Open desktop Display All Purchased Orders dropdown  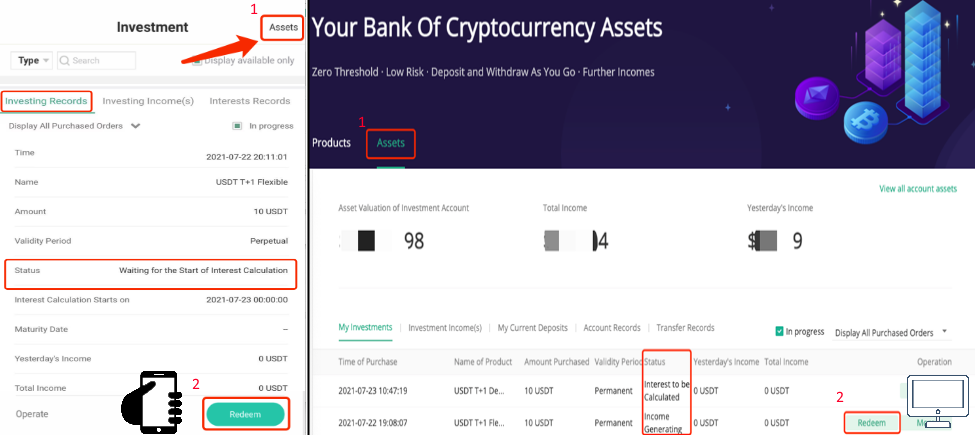click(x=892, y=332)
